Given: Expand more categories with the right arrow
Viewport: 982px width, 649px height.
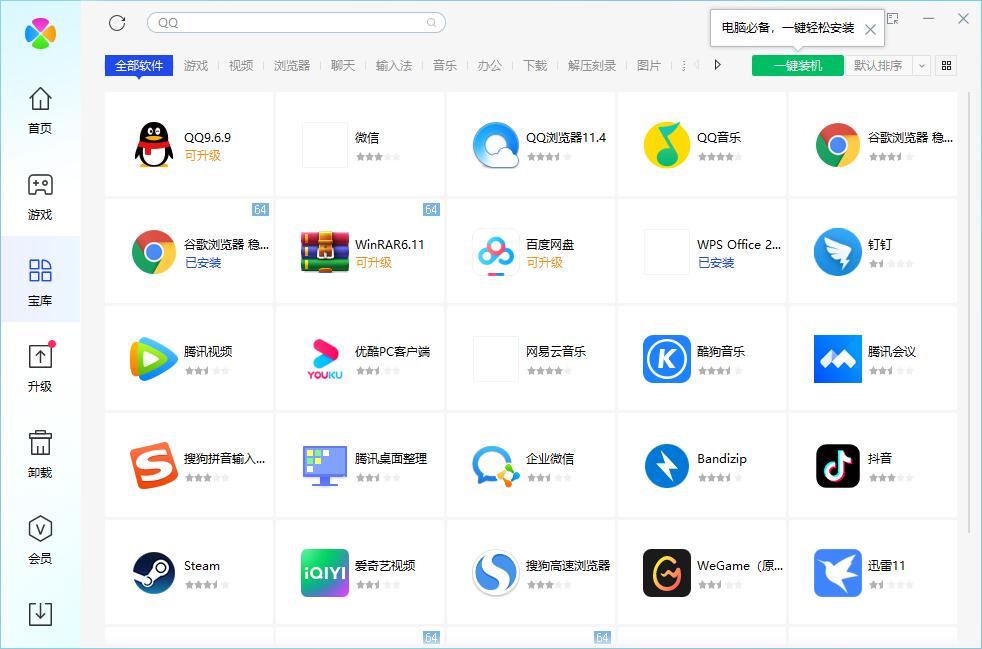Looking at the screenshot, I should tap(718, 65).
